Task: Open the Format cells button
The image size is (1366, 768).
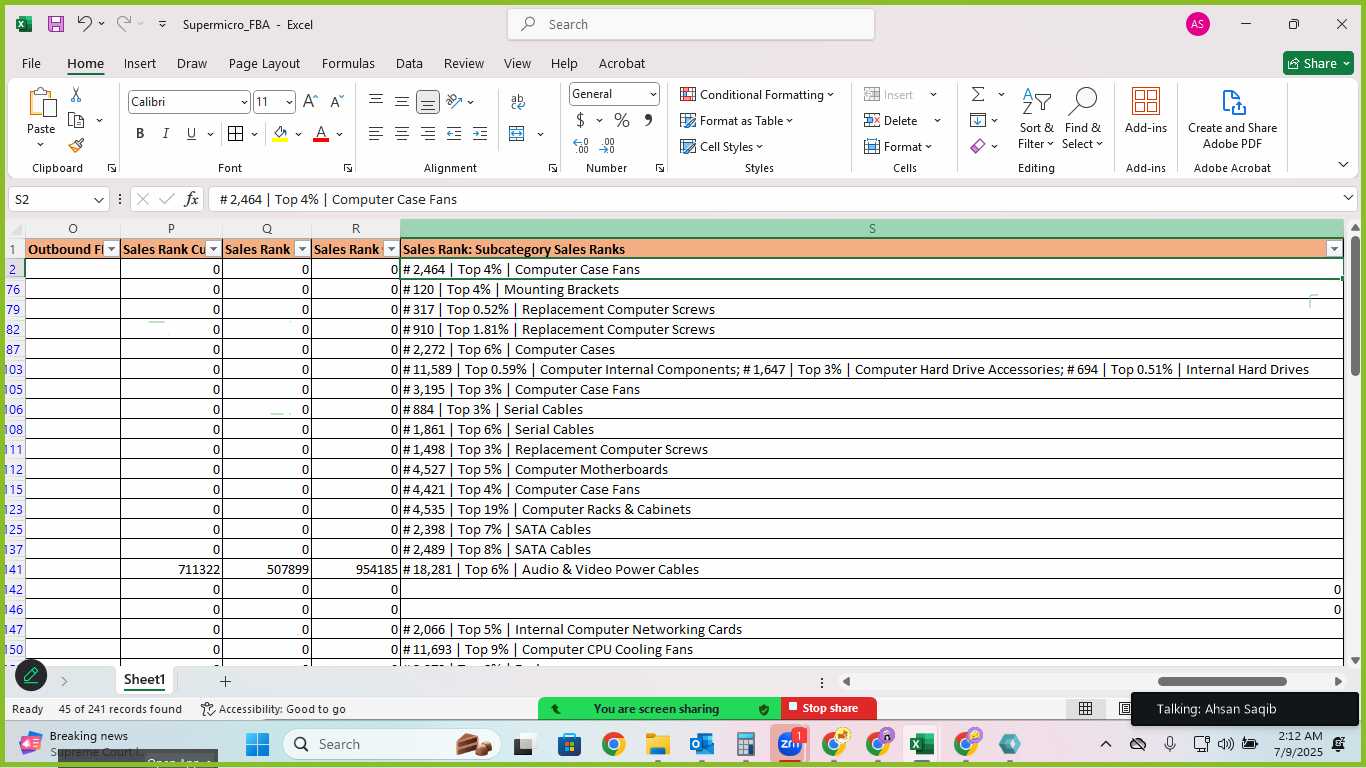Action: coord(897,146)
